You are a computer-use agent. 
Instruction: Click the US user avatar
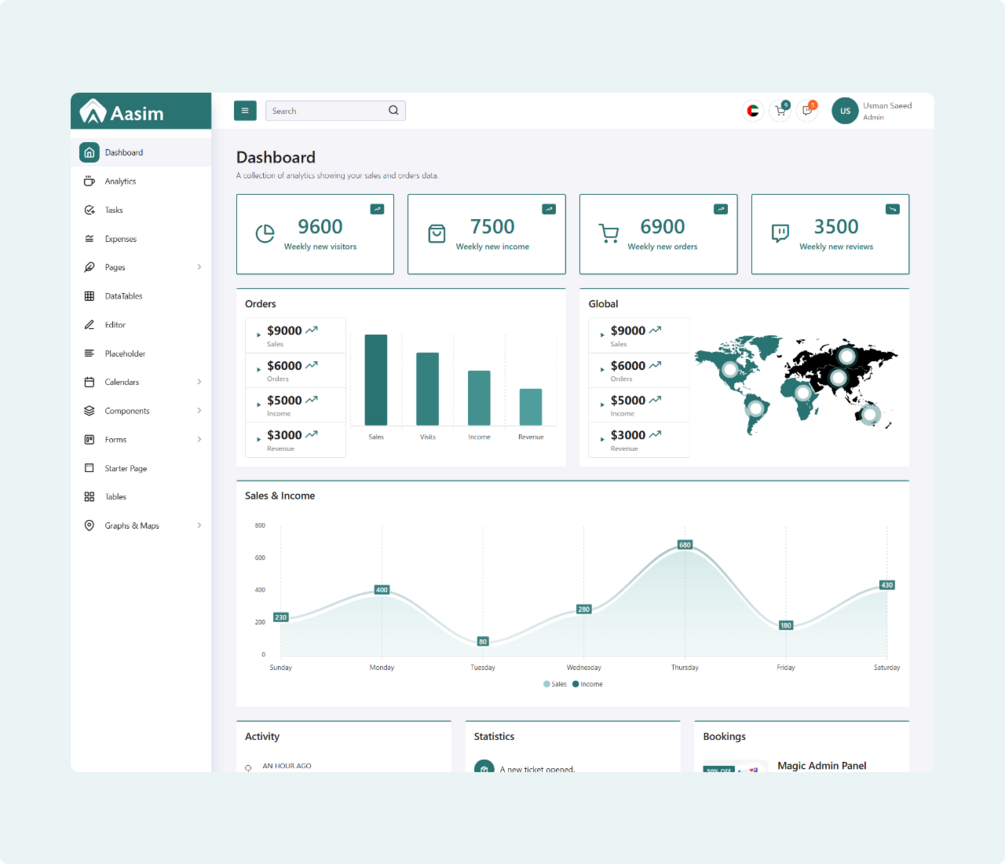coord(845,111)
